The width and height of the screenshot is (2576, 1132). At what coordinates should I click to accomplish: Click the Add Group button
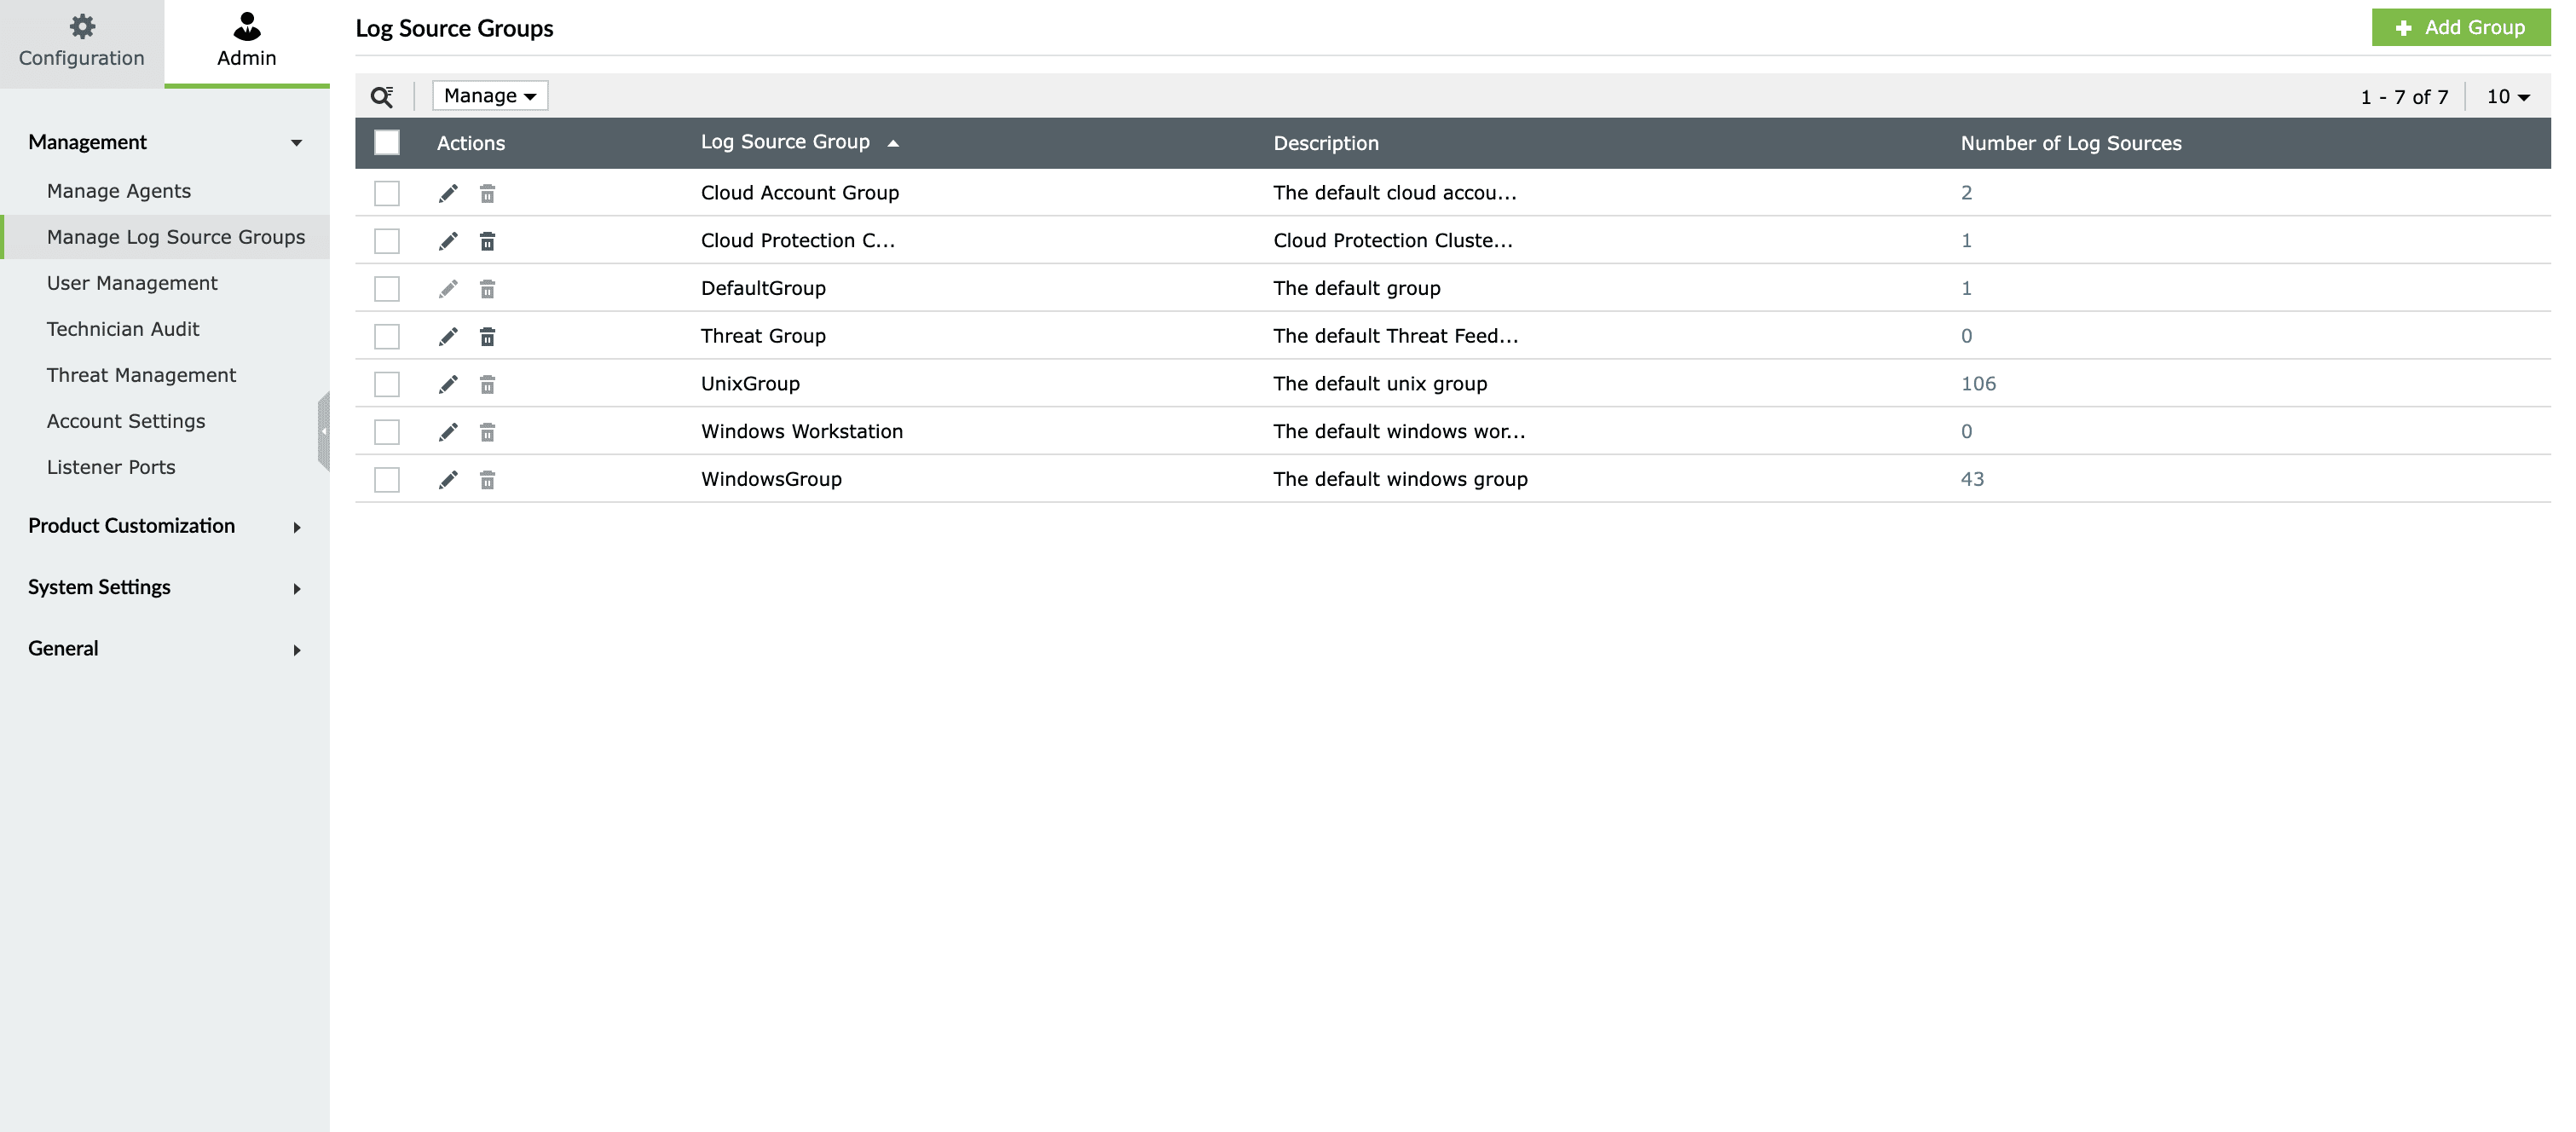click(x=2460, y=27)
